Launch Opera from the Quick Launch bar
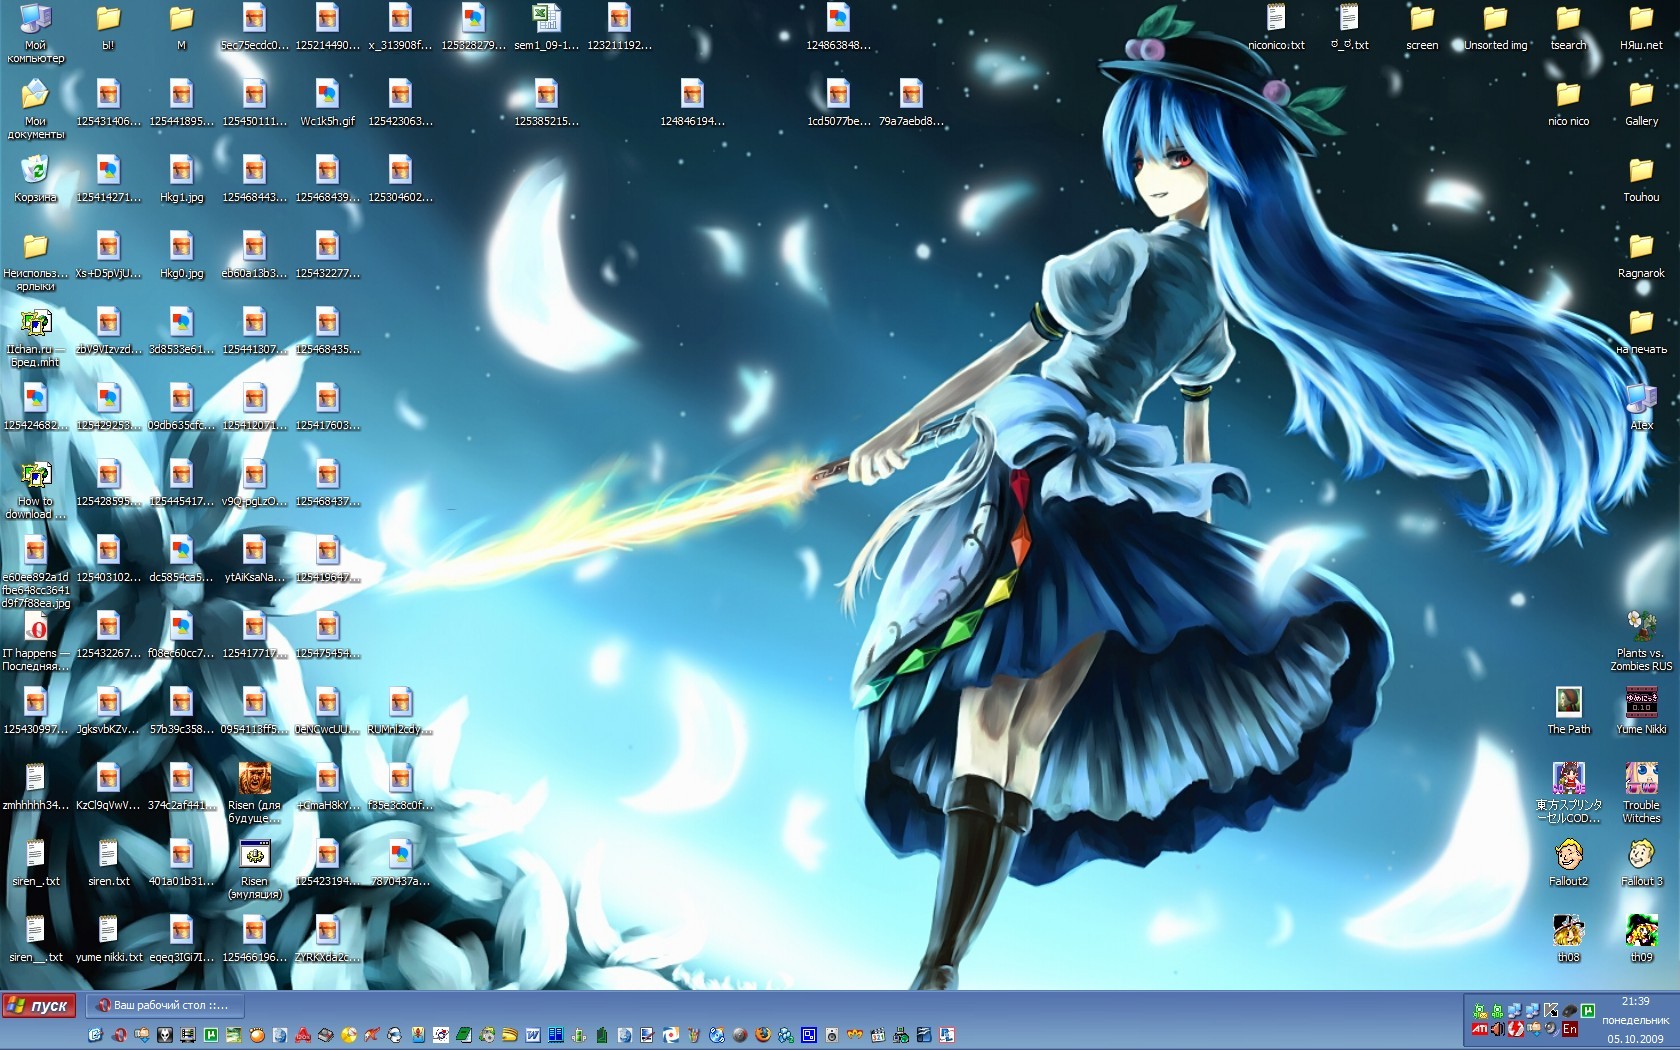 click(119, 1035)
